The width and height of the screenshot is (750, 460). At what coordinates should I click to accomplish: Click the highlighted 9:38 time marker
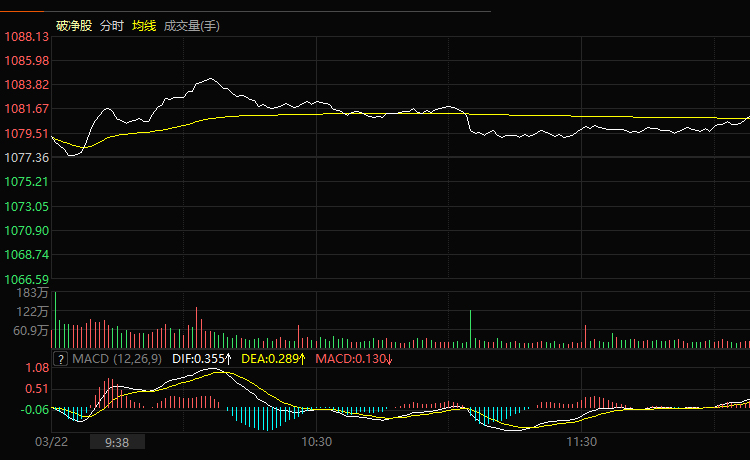(x=117, y=441)
